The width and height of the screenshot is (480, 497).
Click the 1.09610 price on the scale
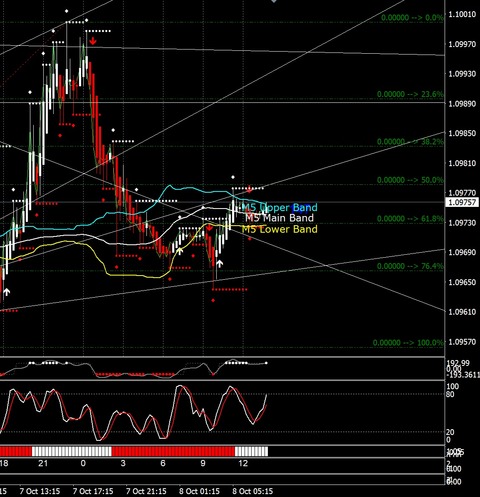462,312
